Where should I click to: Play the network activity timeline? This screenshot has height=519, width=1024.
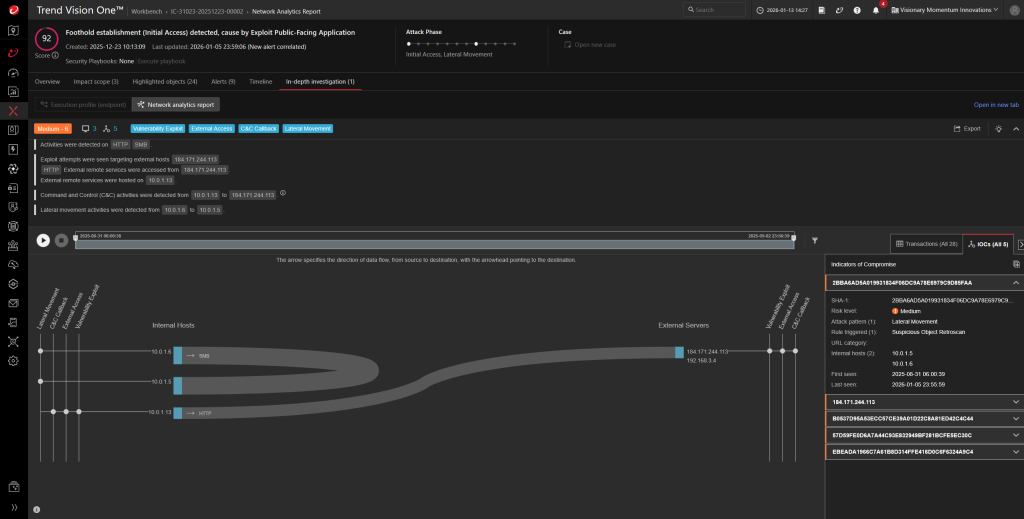coord(43,240)
